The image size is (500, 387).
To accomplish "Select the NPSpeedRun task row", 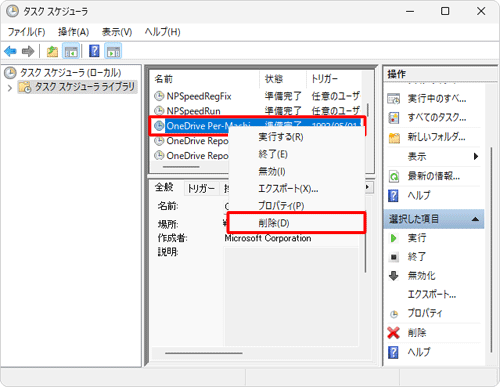I will click(x=257, y=110).
